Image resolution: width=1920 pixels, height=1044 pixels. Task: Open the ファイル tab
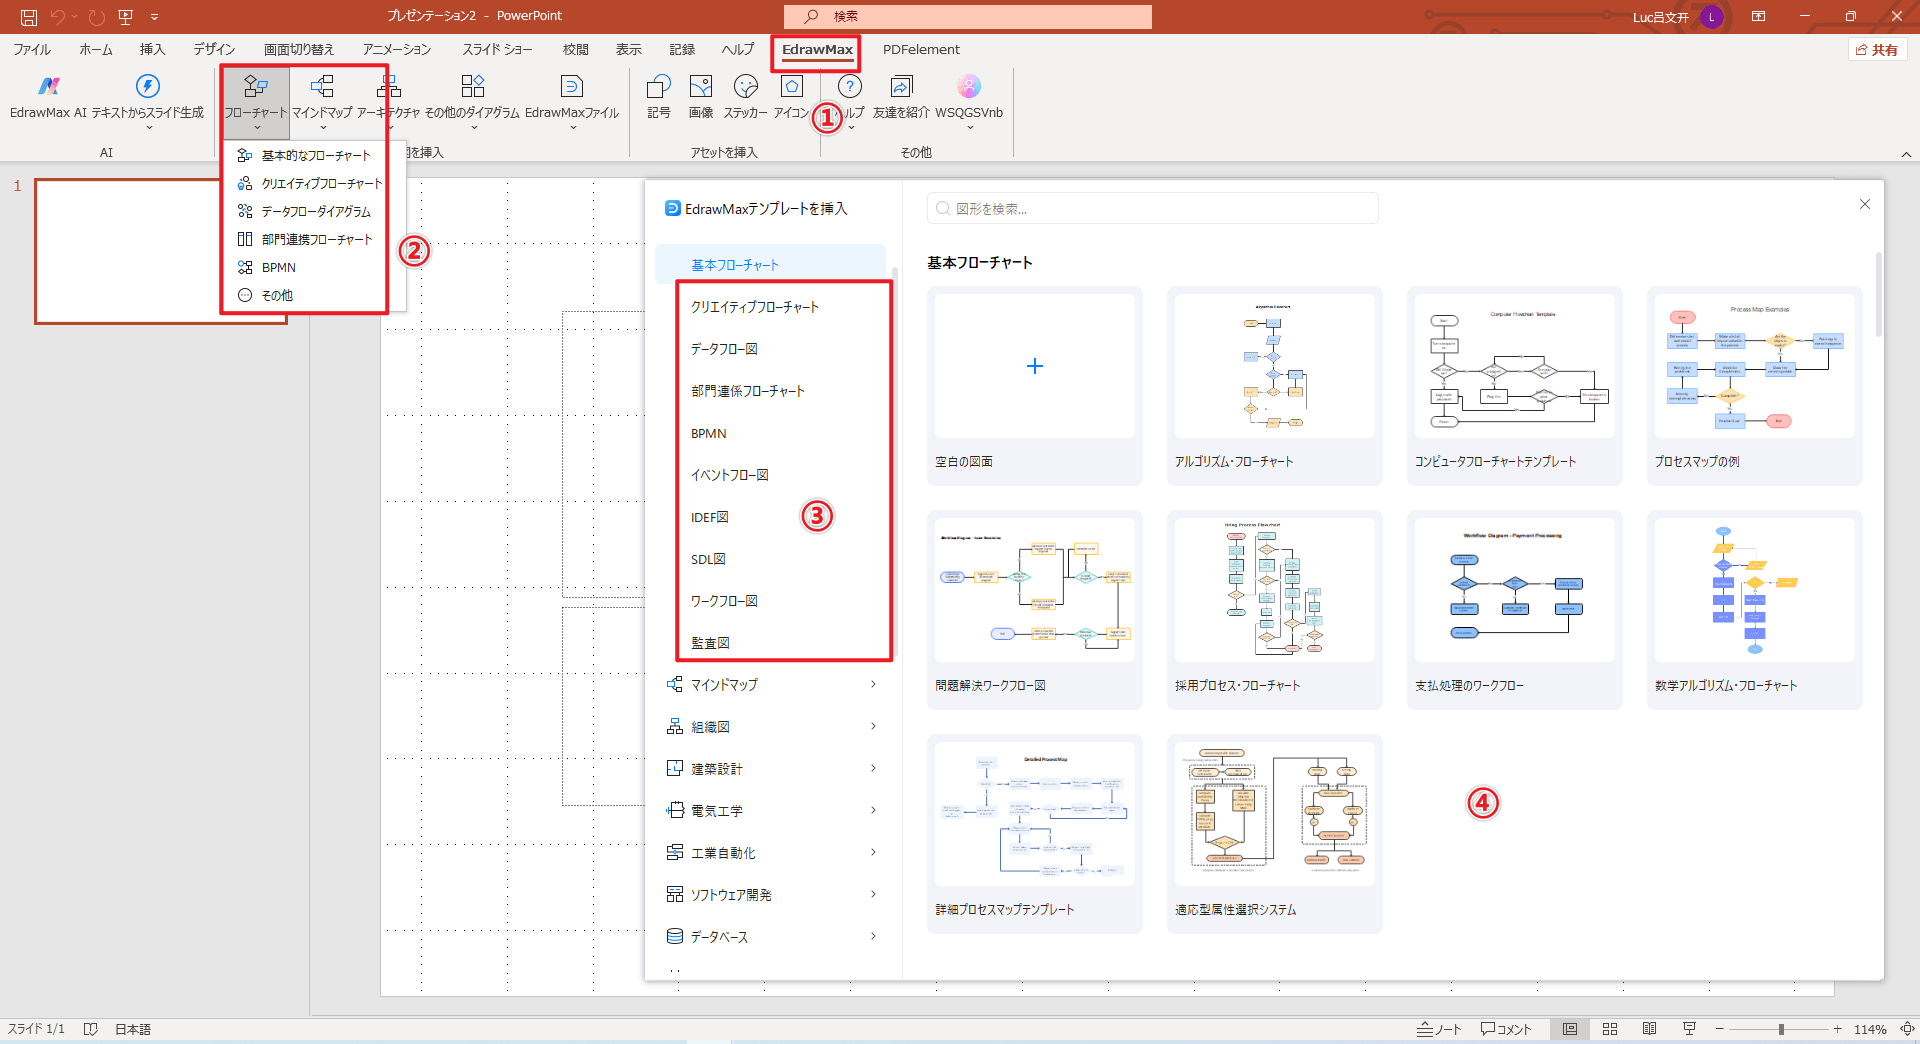pyautogui.click(x=32, y=49)
